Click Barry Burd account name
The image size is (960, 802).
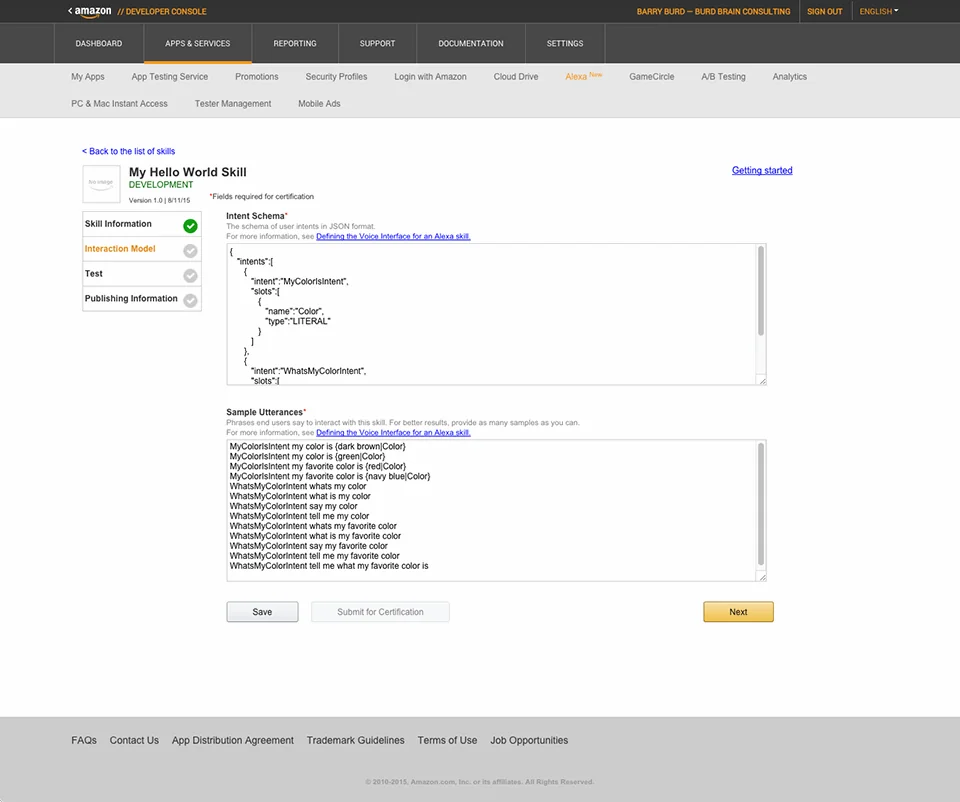point(713,11)
